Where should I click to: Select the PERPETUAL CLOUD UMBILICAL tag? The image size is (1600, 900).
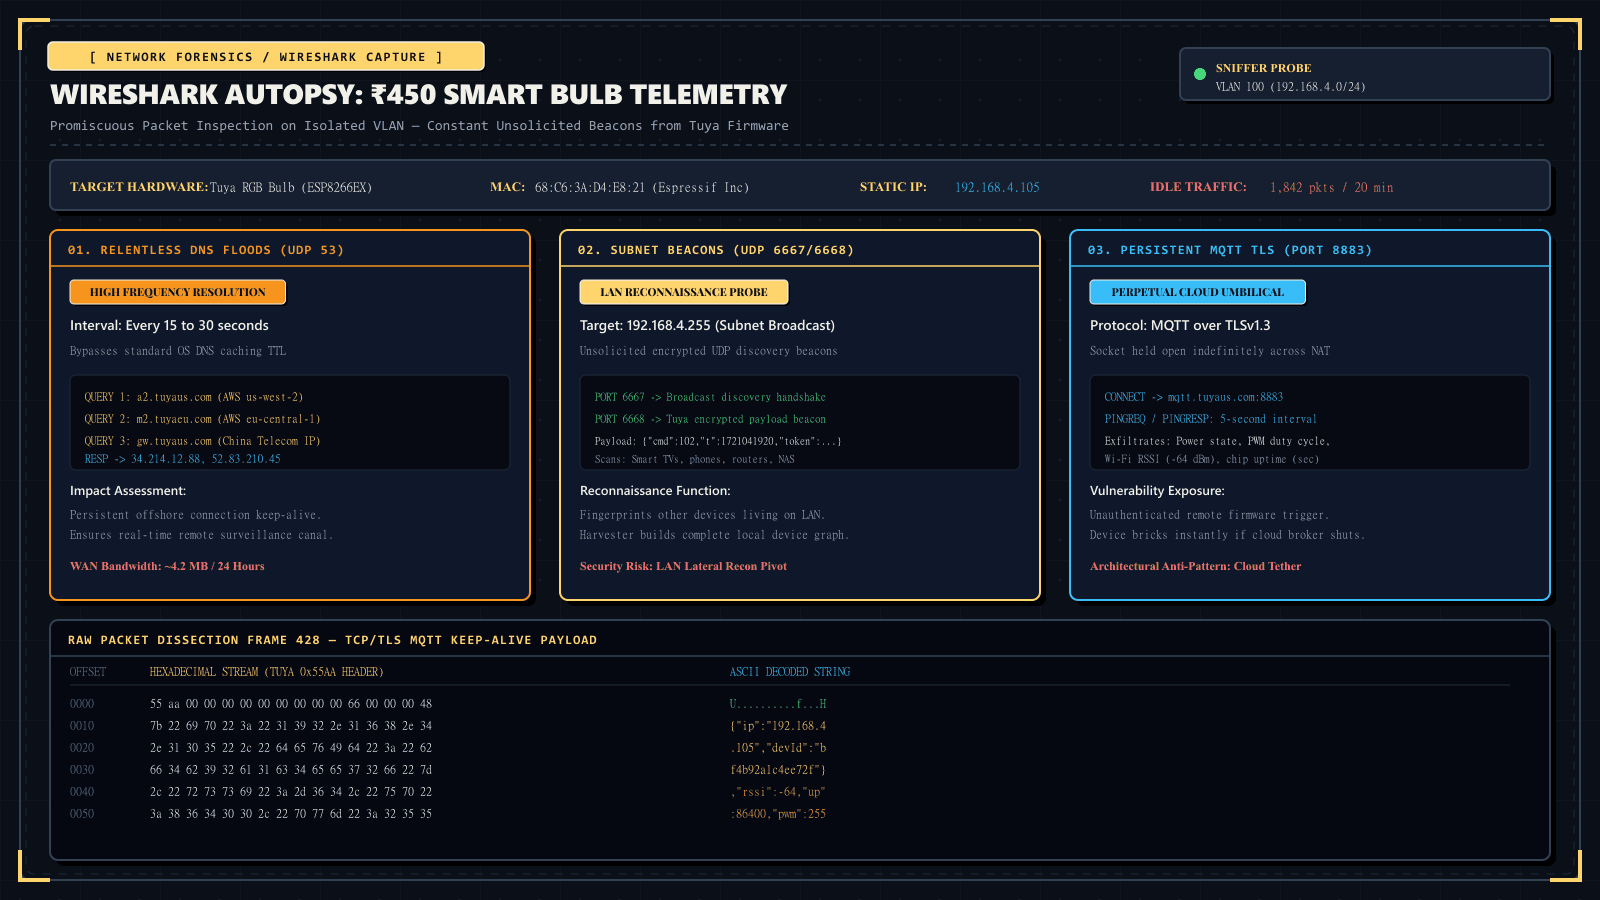(1198, 292)
